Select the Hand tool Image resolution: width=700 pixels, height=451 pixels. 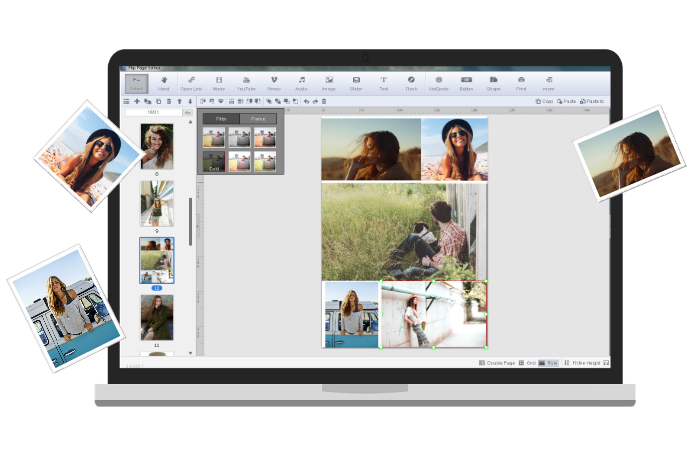click(163, 82)
